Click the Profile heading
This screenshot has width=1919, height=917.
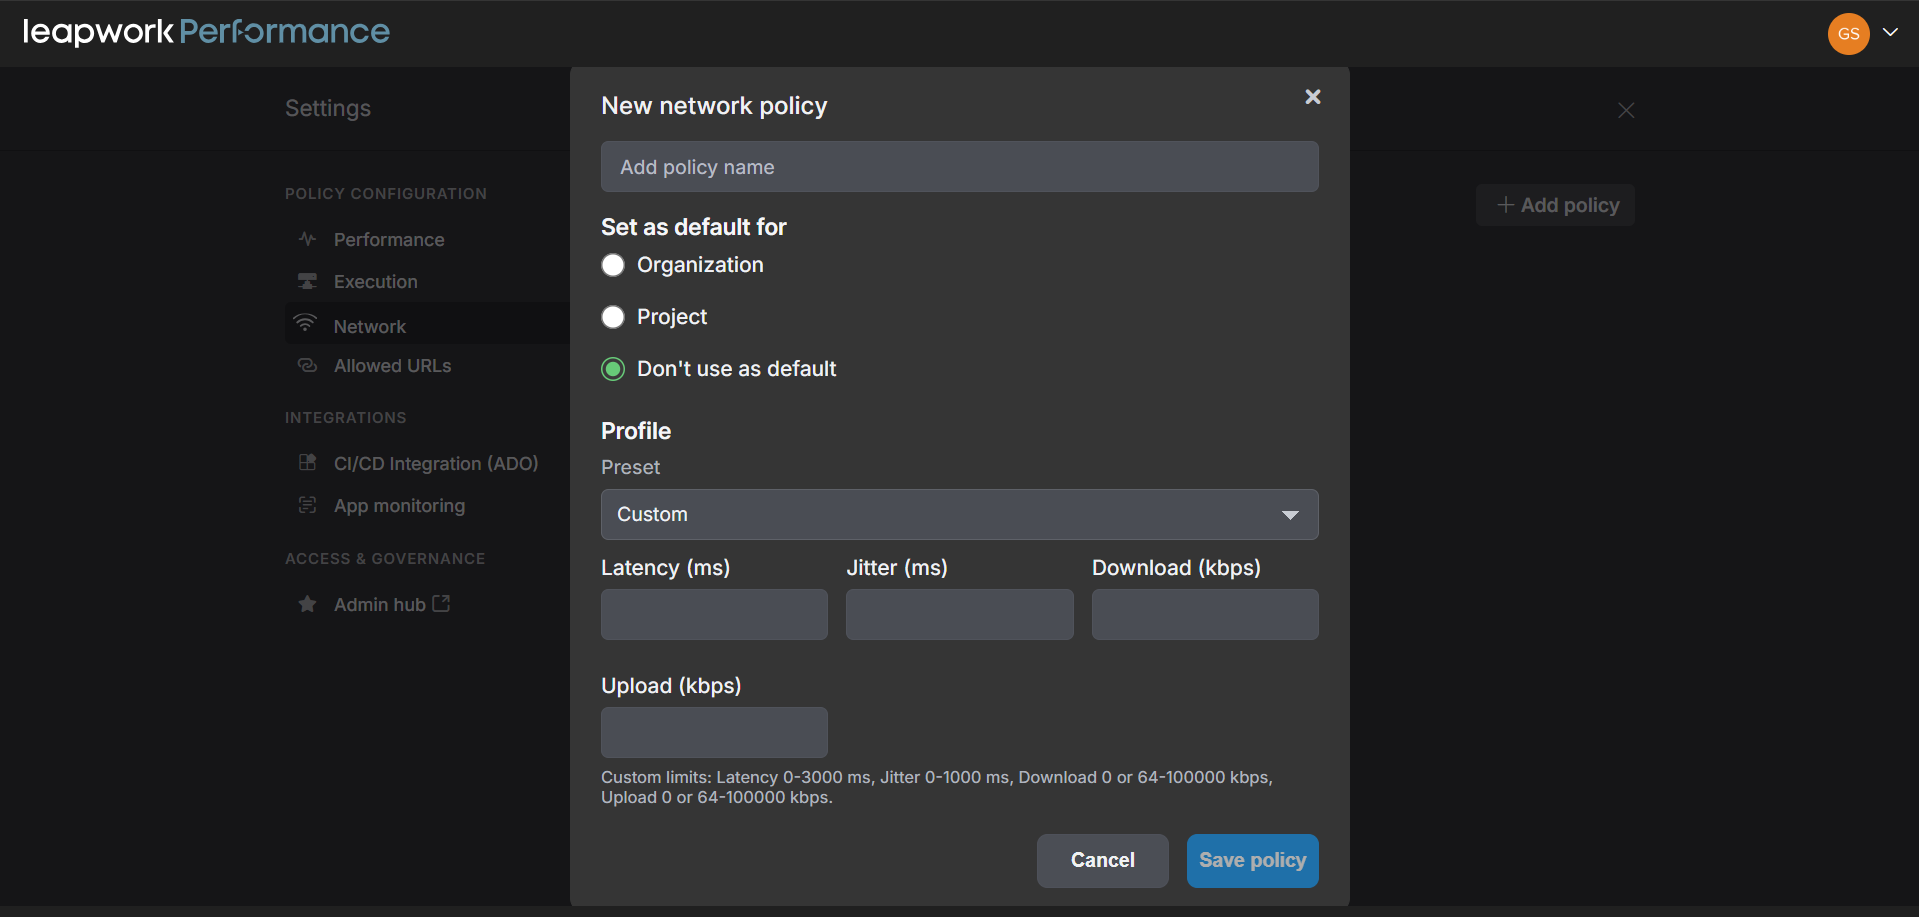636,431
